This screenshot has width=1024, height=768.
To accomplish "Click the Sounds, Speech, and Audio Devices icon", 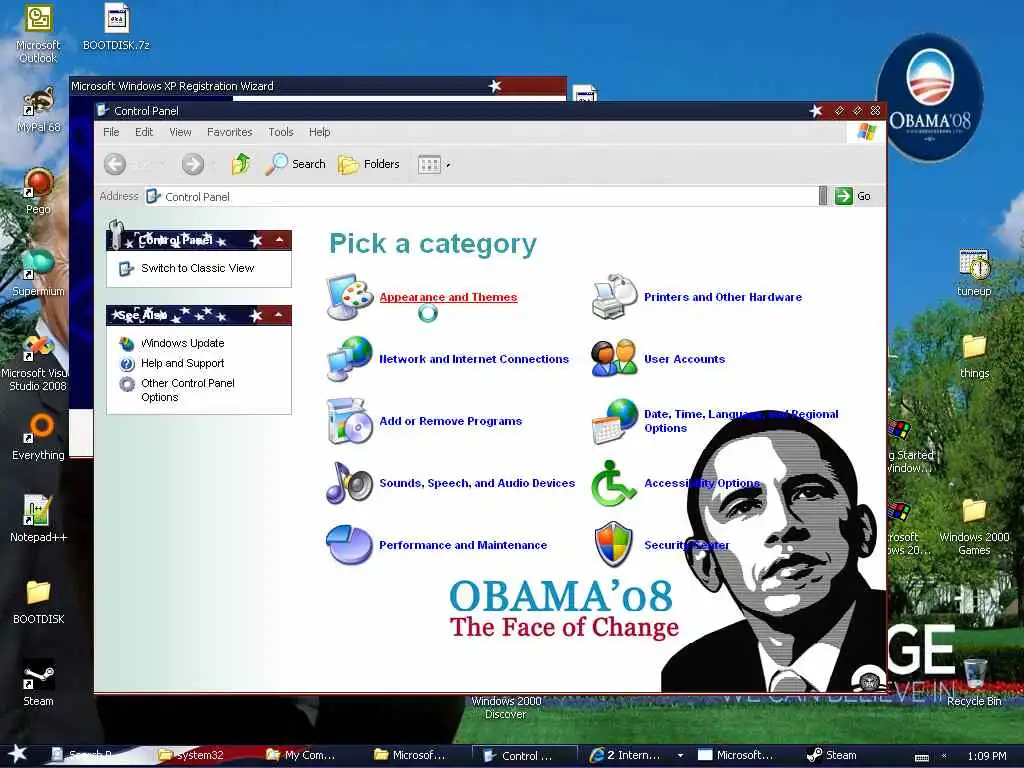I will tap(350, 483).
